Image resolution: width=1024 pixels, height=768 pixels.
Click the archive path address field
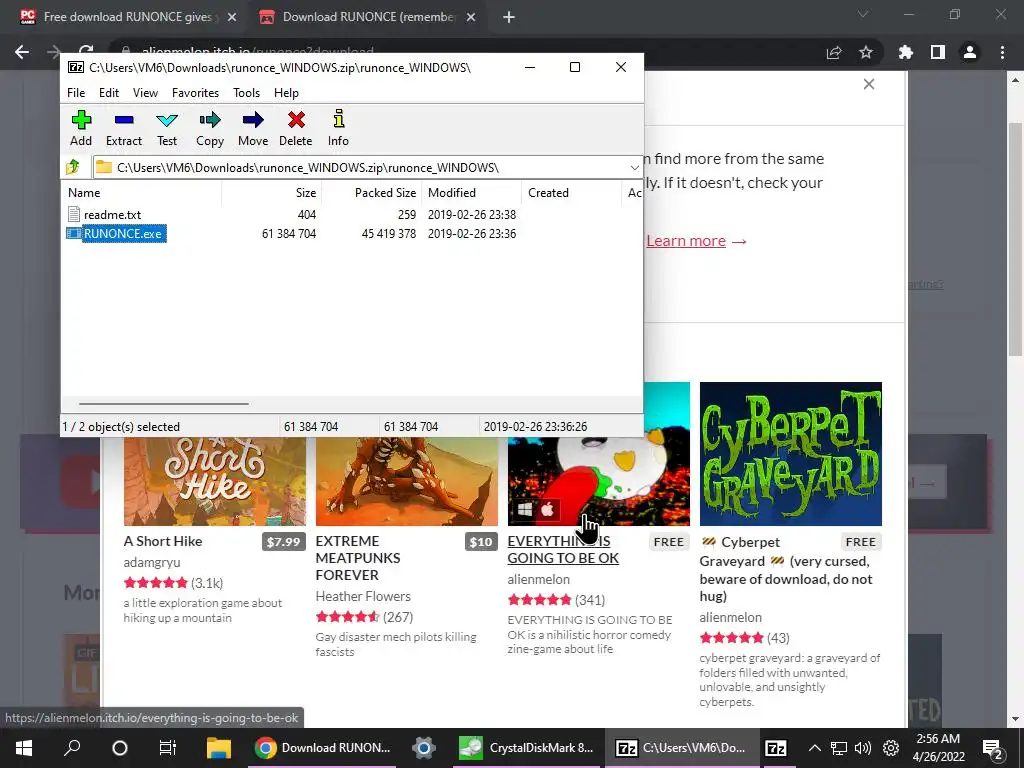click(360, 168)
